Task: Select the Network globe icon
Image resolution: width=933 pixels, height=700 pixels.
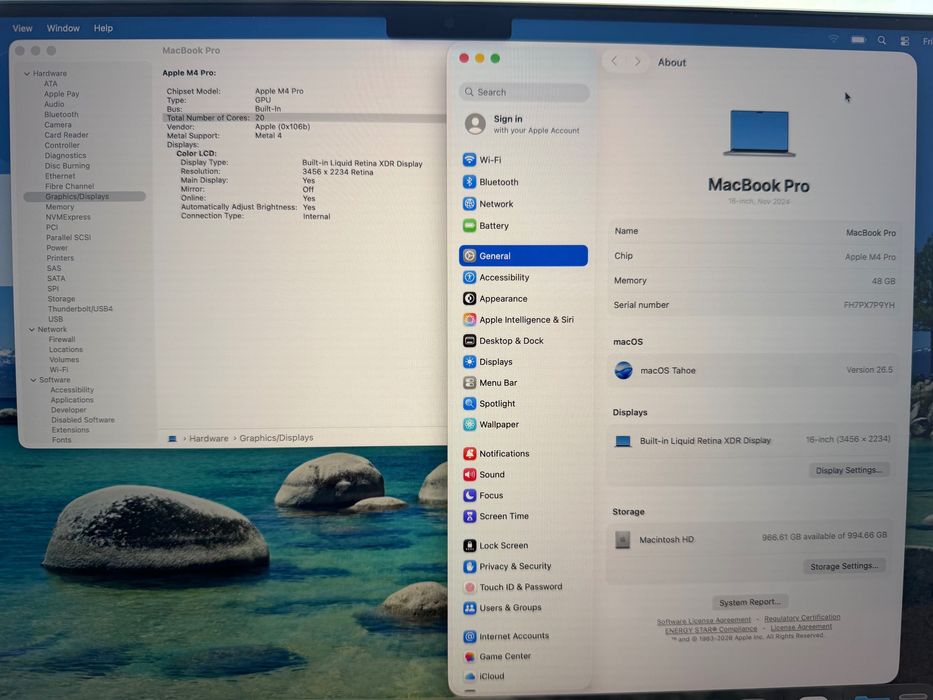Action: click(469, 204)
